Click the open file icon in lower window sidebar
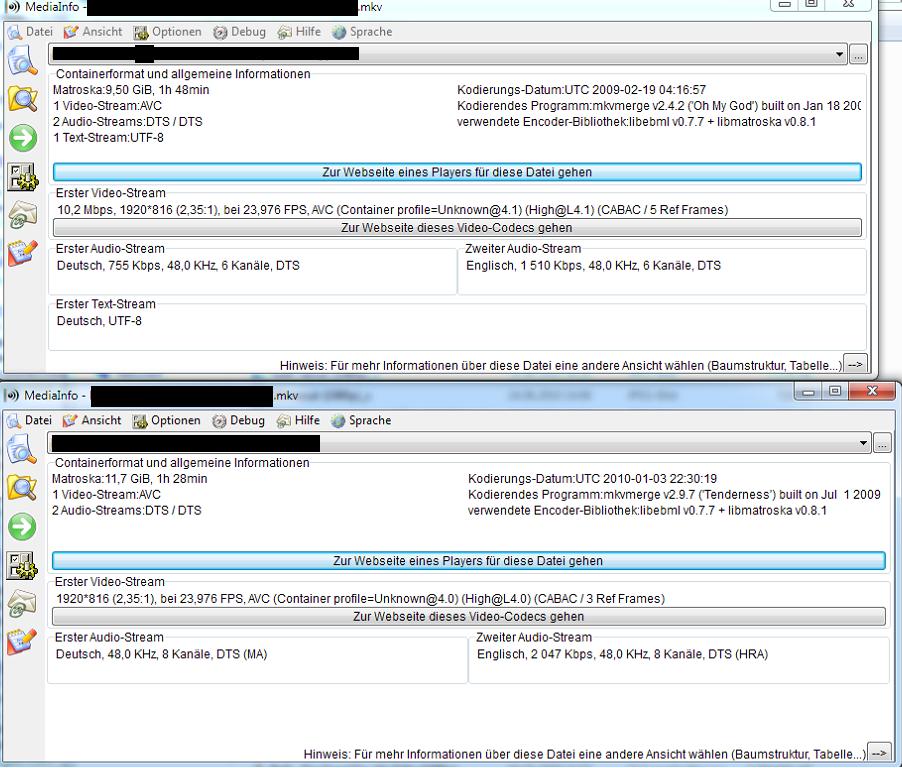 coord(22,450)
